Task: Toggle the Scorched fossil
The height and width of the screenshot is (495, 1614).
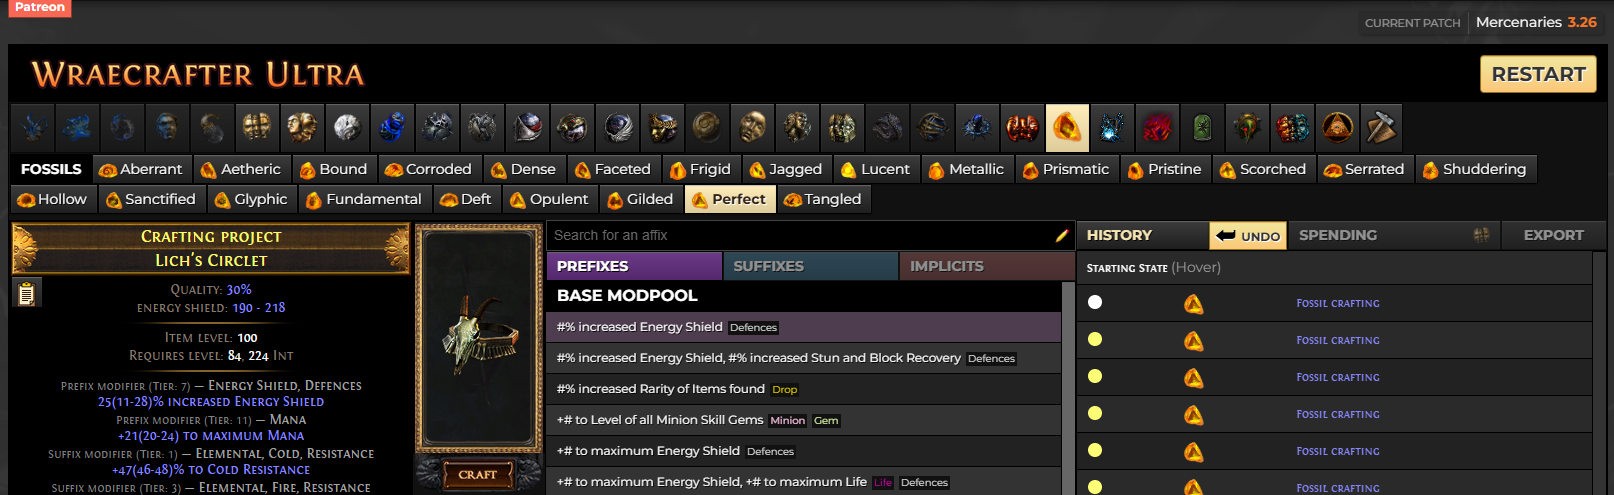Action: [x=1263, y=169]
